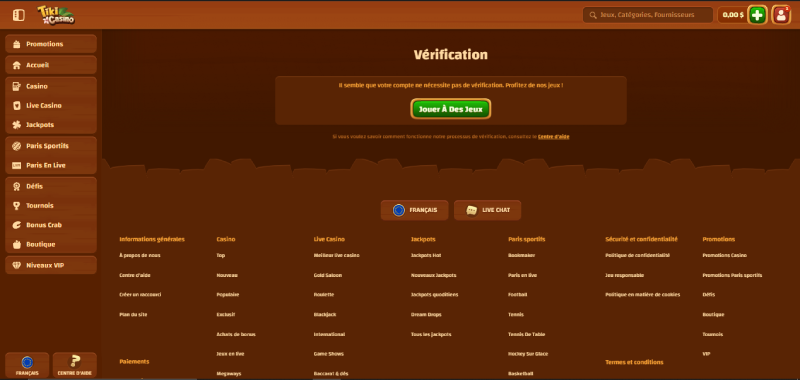The width and height of the screenshot is (800, 380).
Task: Click the Créer un raccourci link
Action: [x=140, y=295]
